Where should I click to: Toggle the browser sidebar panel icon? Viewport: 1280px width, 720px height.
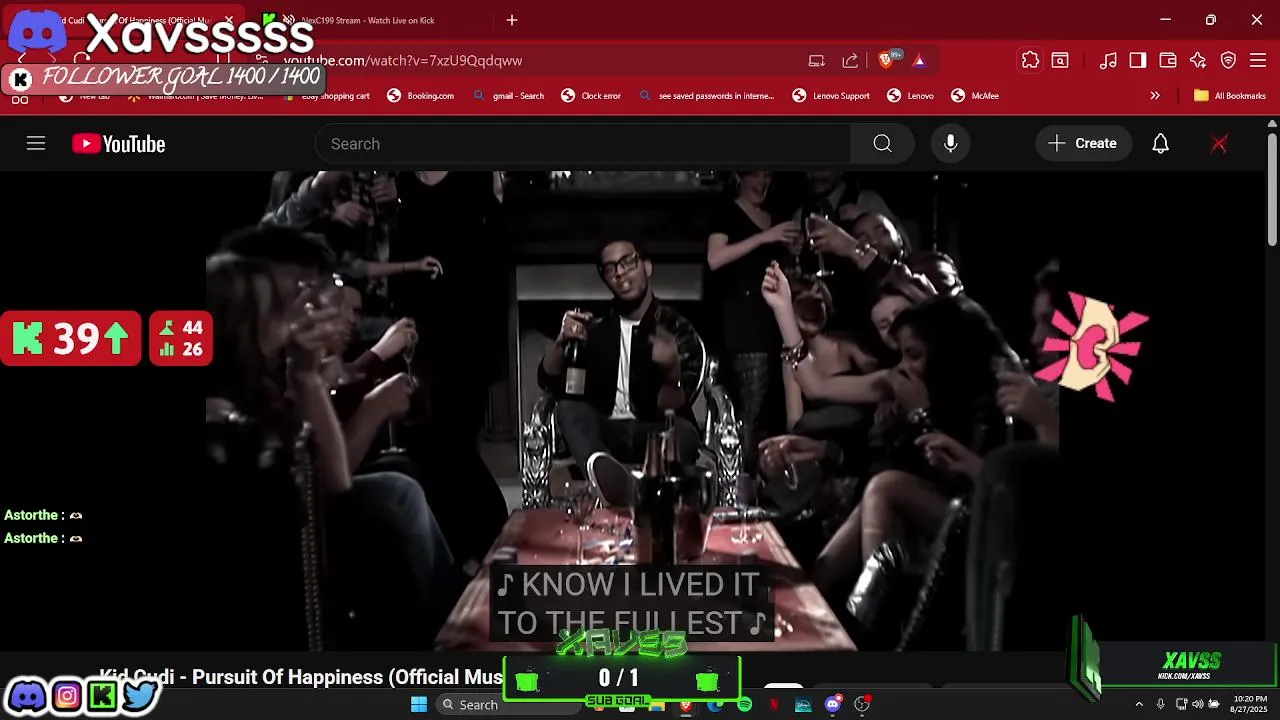(1138, 60)
